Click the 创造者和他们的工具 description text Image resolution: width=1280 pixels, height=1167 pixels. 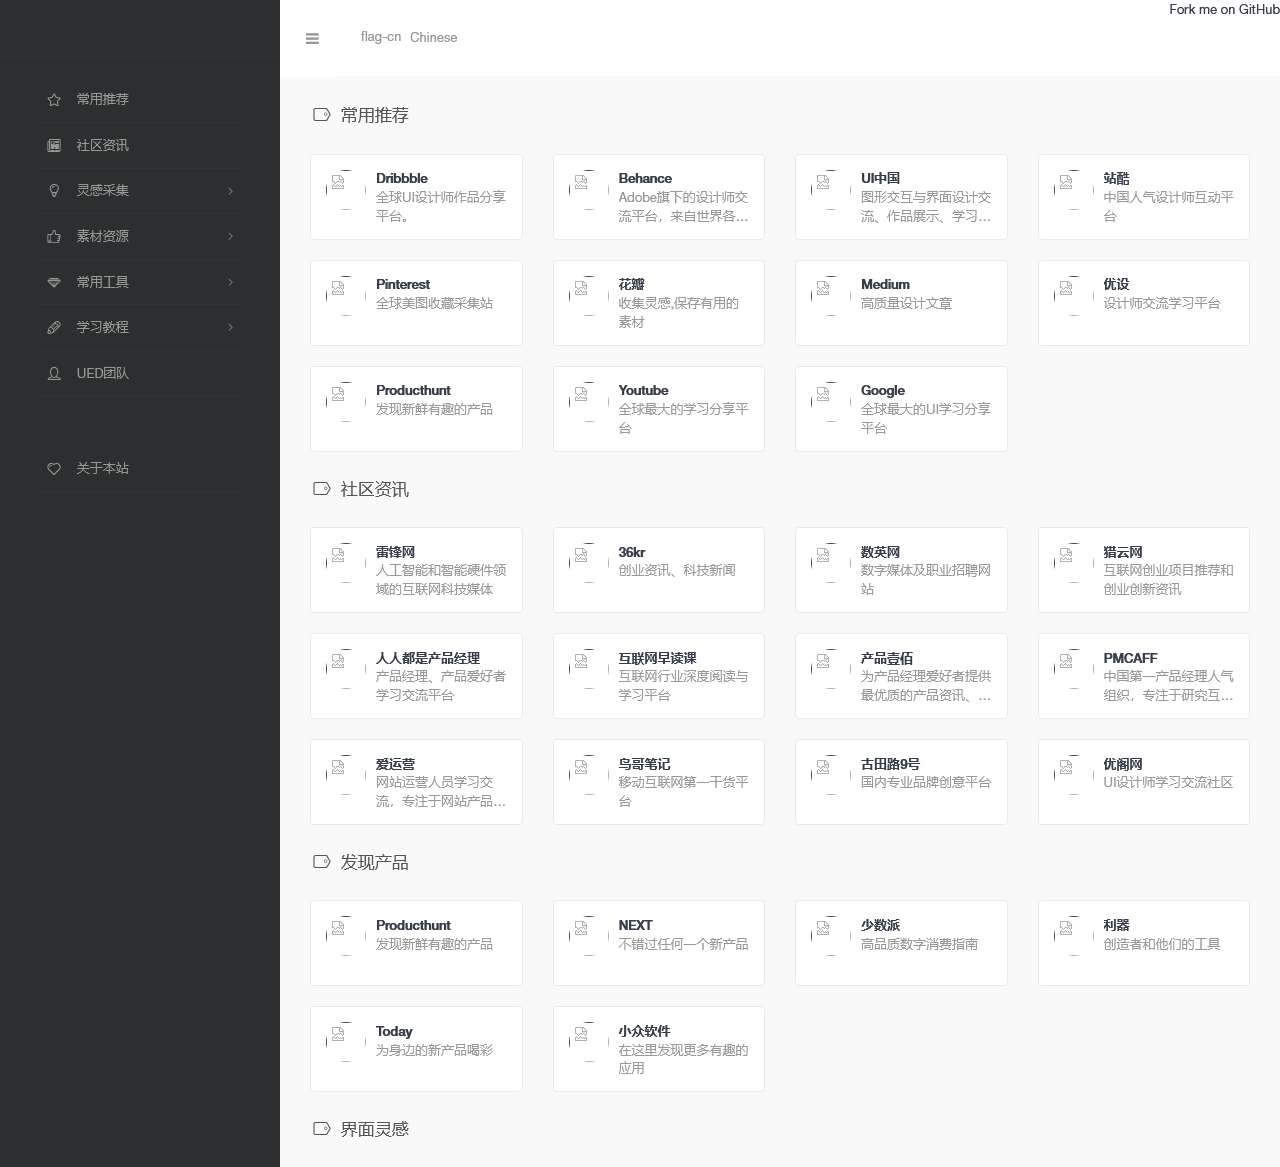tap(1162, 945)
